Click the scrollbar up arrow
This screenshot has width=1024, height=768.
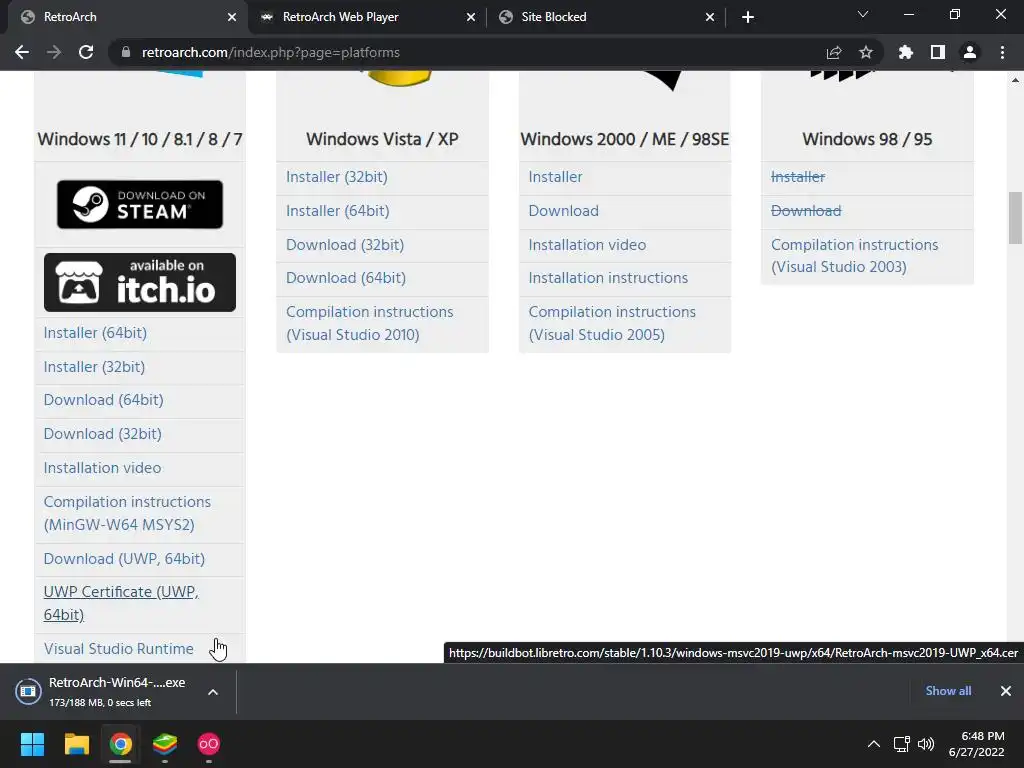pos(1015,80)
